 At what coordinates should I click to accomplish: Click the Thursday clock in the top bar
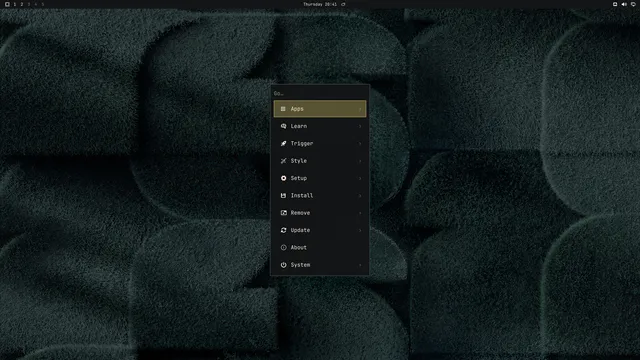(320, 4)
